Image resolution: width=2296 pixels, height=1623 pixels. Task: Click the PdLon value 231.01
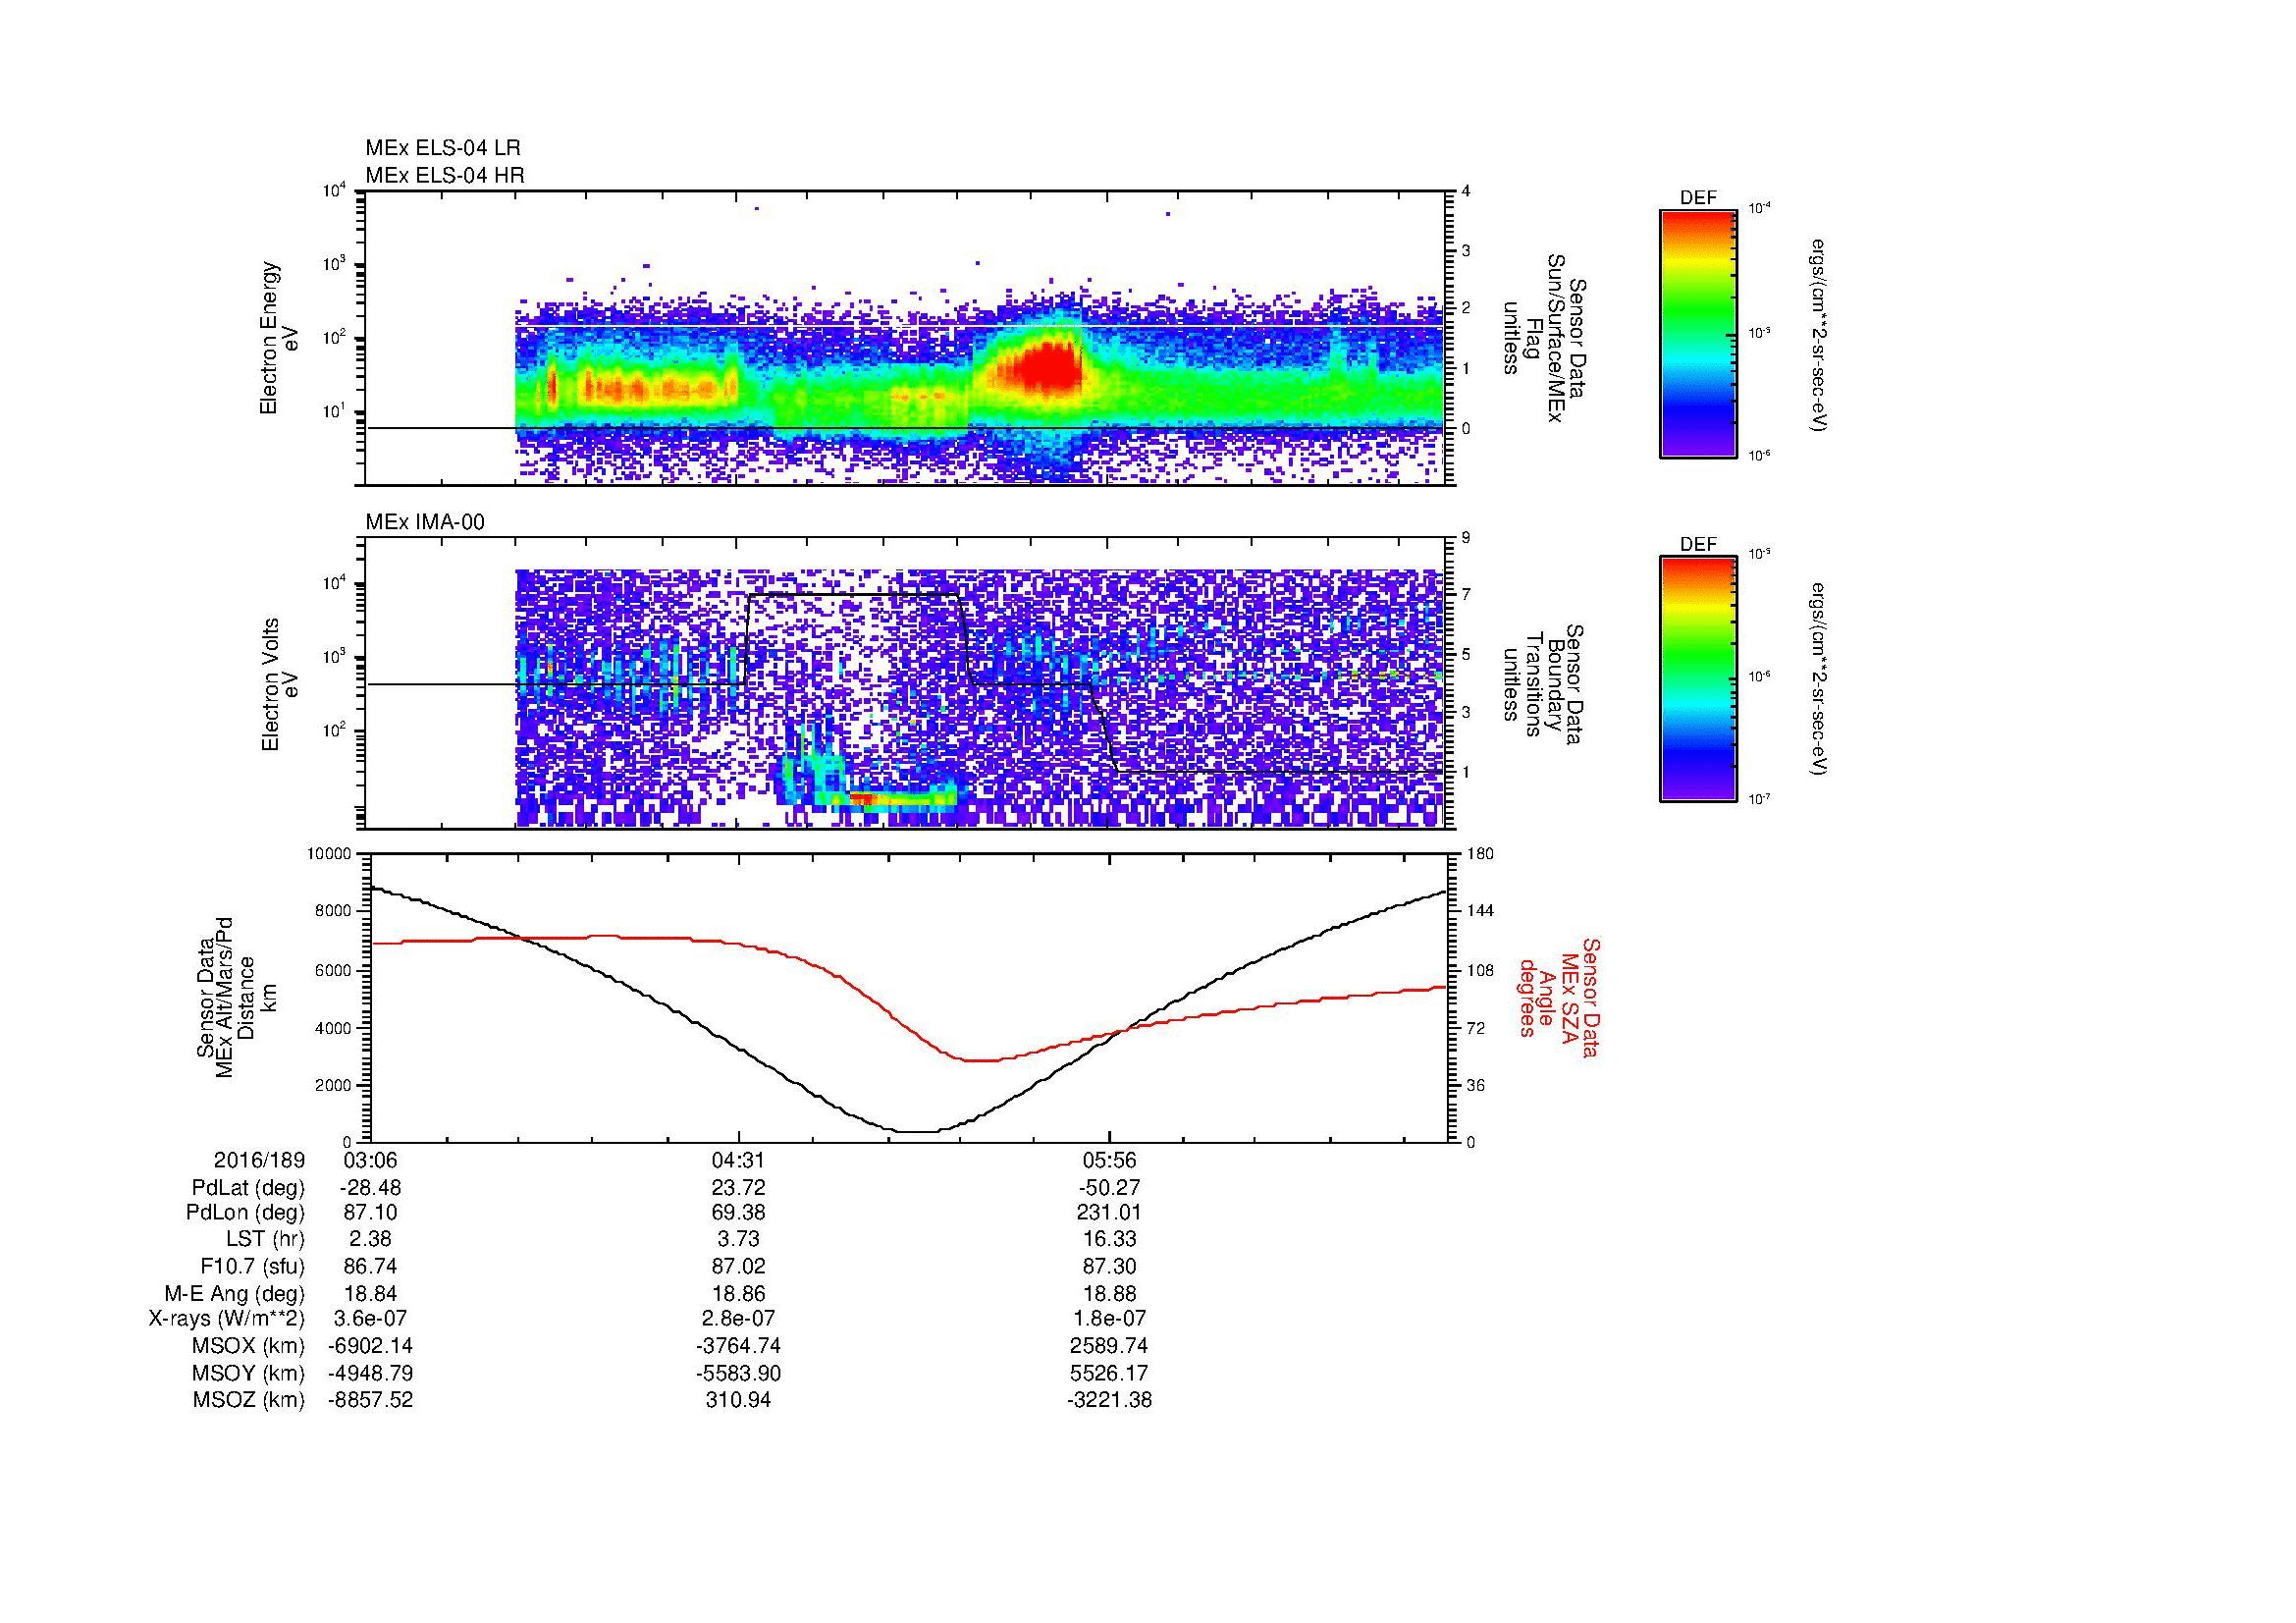pyautogui.click(x=1109, y=1213)
